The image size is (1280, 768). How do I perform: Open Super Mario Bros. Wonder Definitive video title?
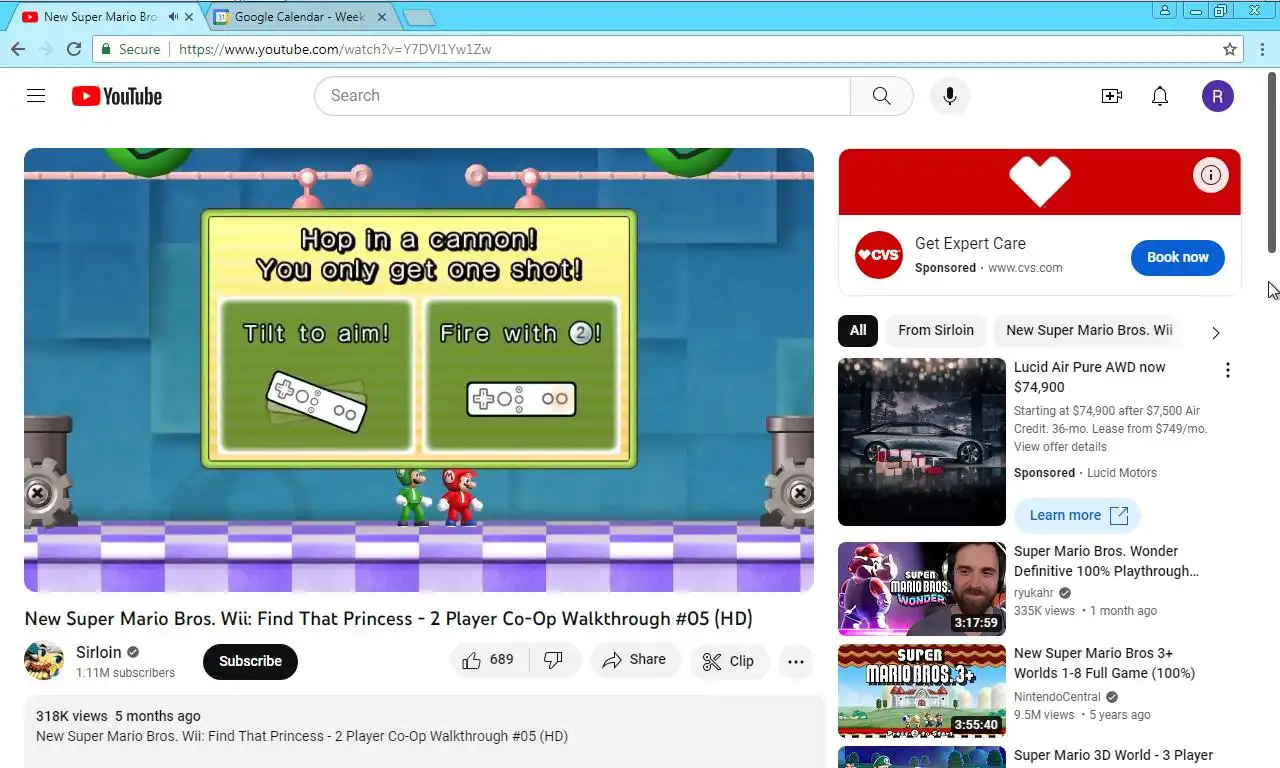(1106, 561)
